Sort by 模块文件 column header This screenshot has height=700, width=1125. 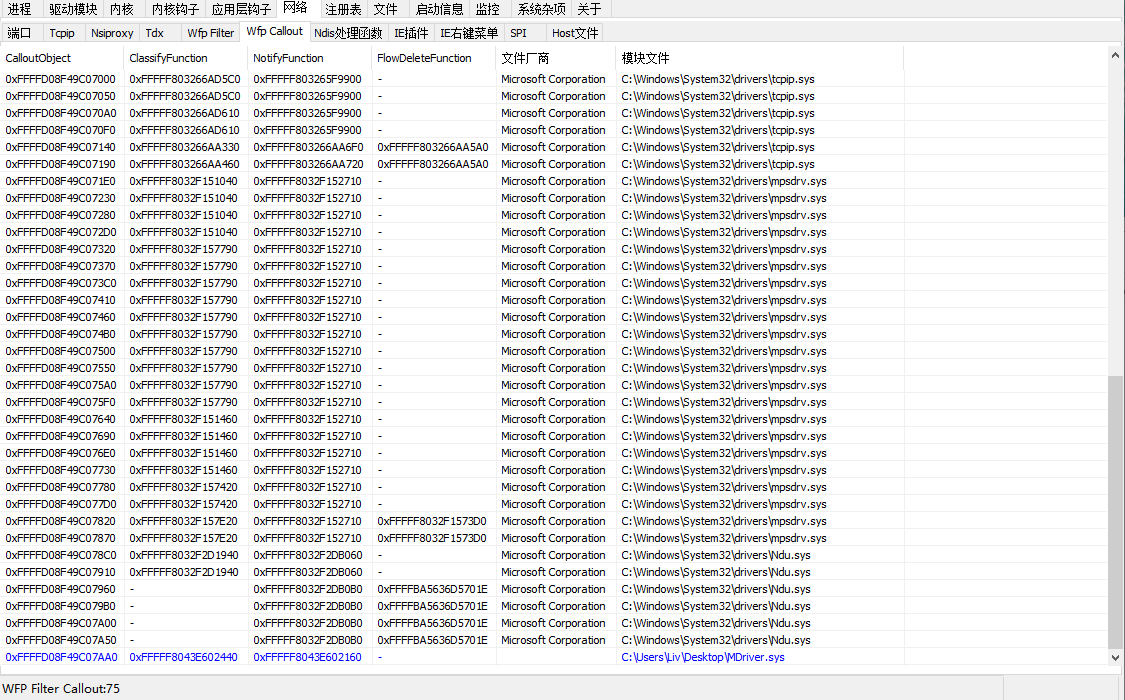pos(645,58)
